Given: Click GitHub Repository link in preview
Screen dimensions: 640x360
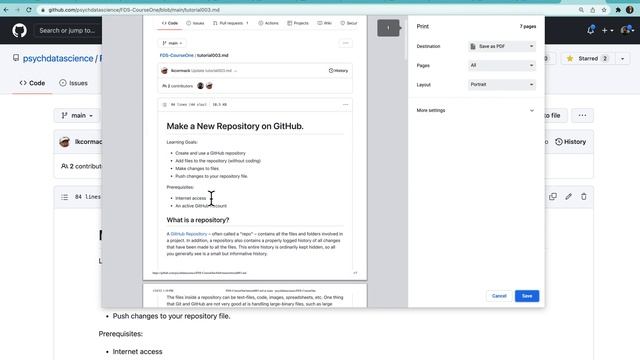Looking at the screenshot, I should pos(189,234).
